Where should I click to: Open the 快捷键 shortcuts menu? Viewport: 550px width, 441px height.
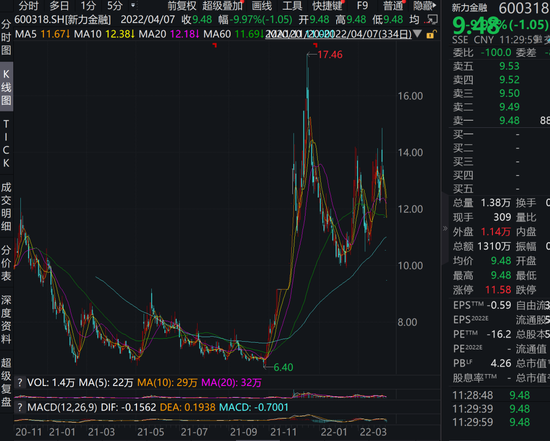tap(327, 6)
